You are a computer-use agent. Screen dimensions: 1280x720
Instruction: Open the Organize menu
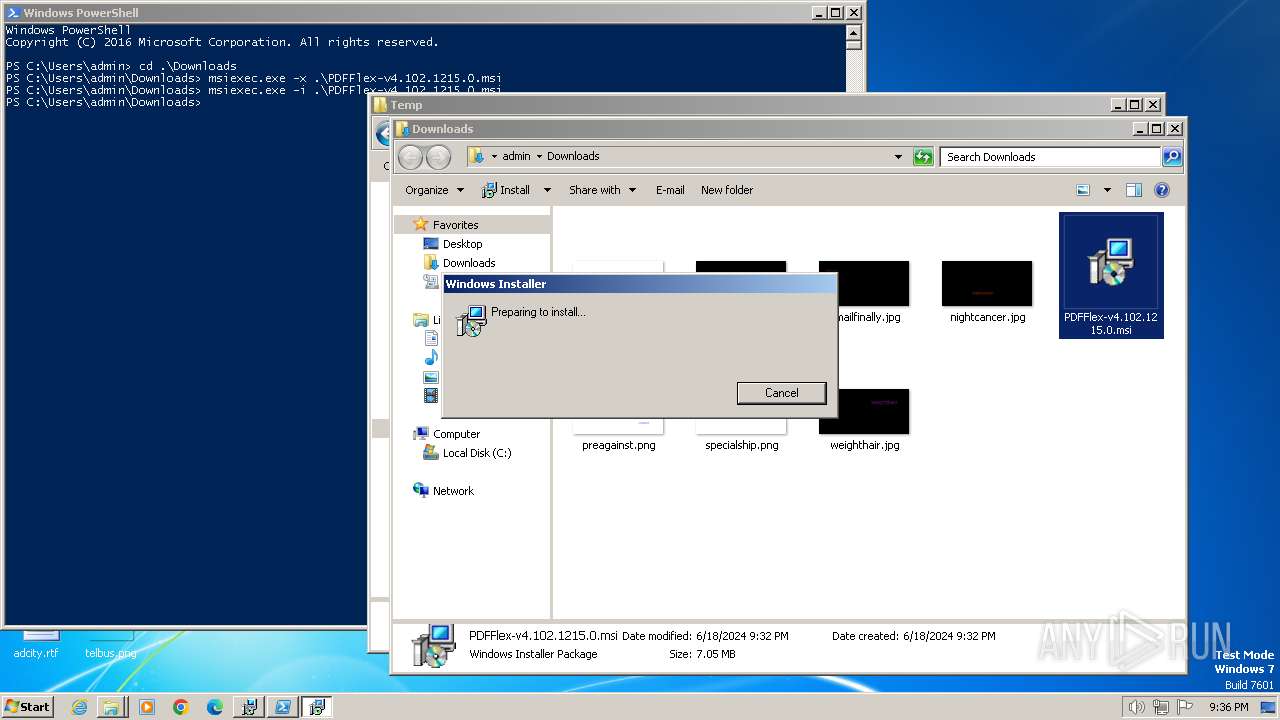434,190
